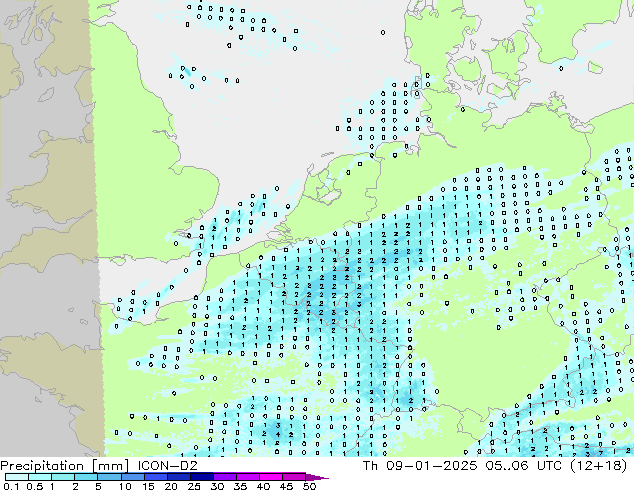634x490 pixels.
Task: Click the '0.5' legend scale label
Action: [x=35, y=486]
